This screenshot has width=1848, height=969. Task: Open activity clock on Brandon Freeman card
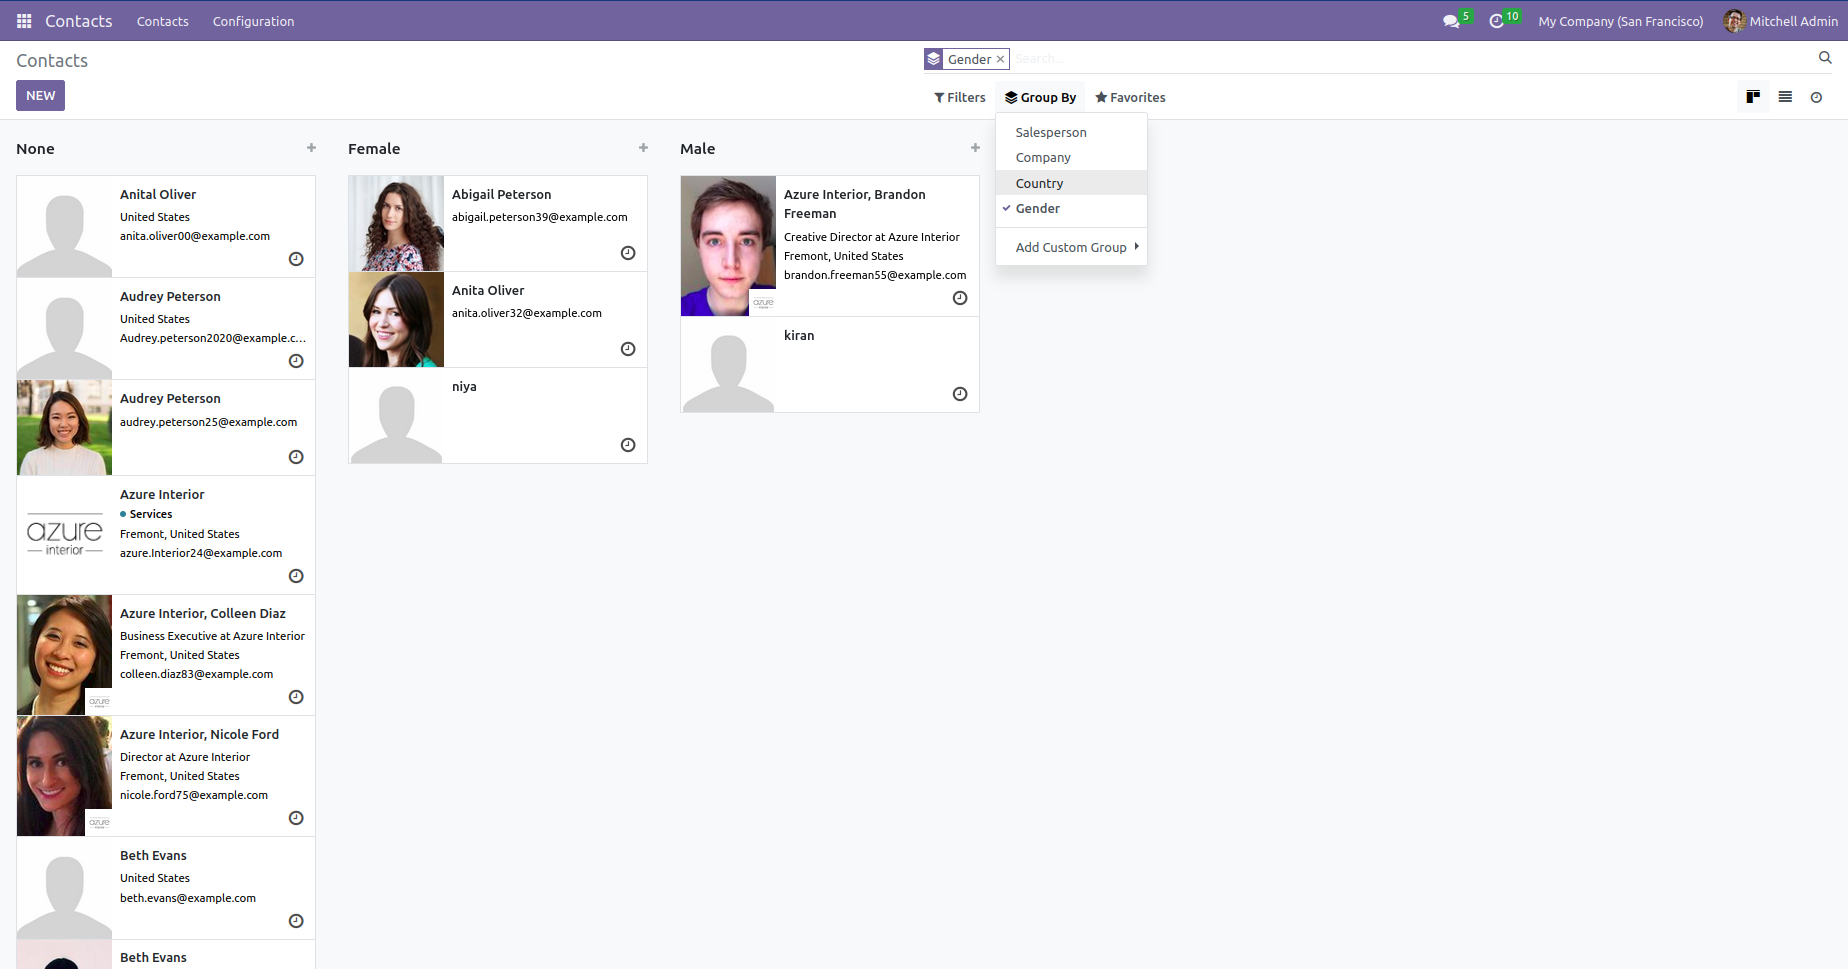pyautogui.click(x=960, y=298)
